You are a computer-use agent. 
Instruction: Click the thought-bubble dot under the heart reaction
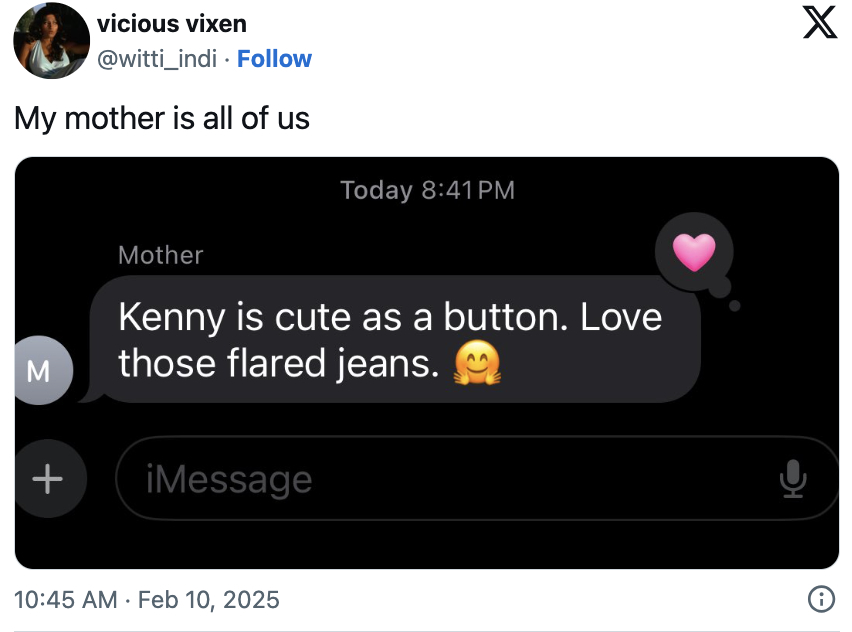(737, 305)
